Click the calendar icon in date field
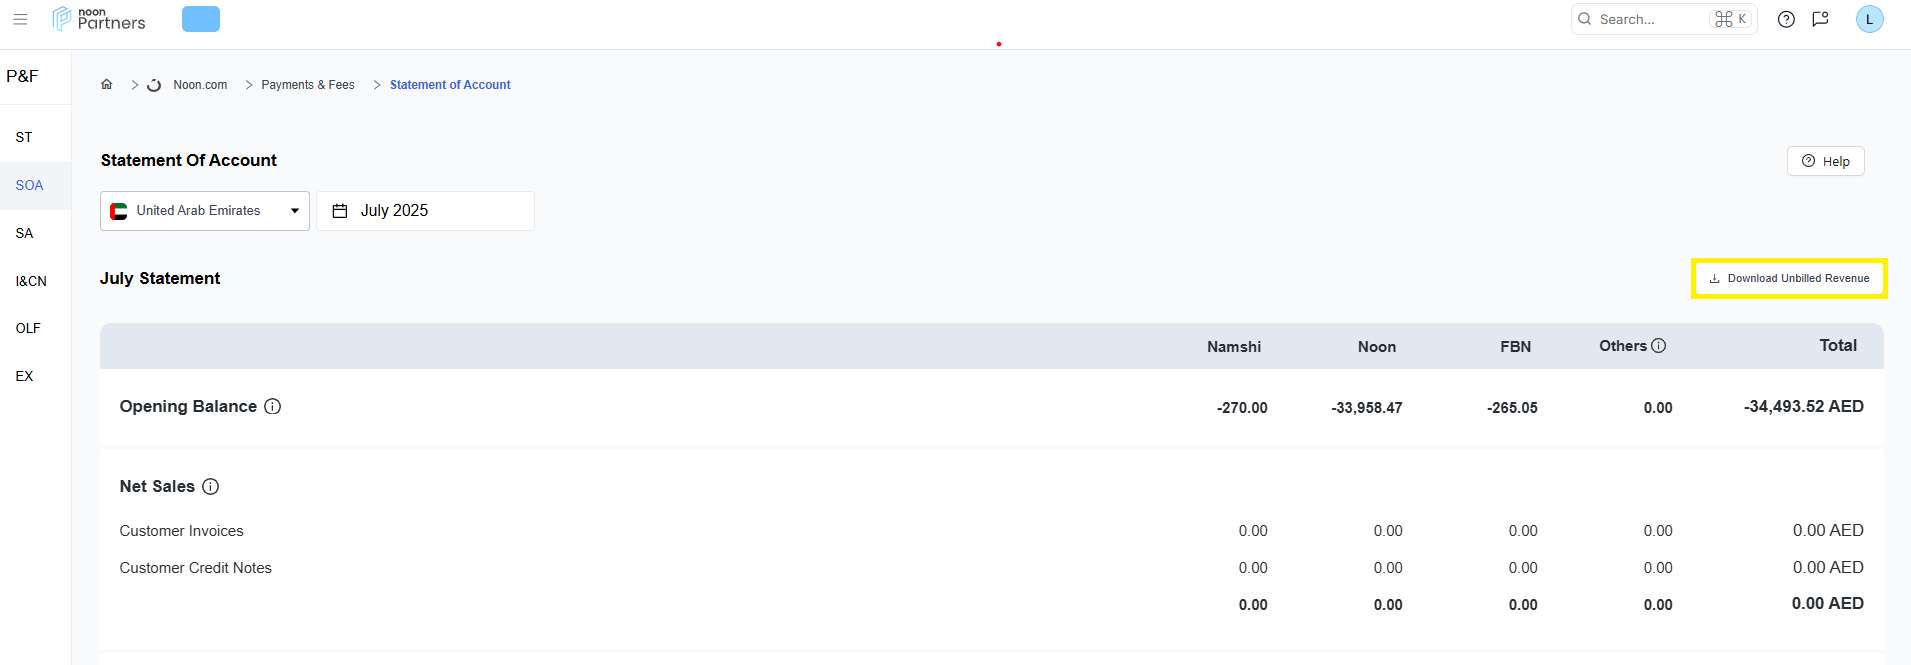 point(340,211)
